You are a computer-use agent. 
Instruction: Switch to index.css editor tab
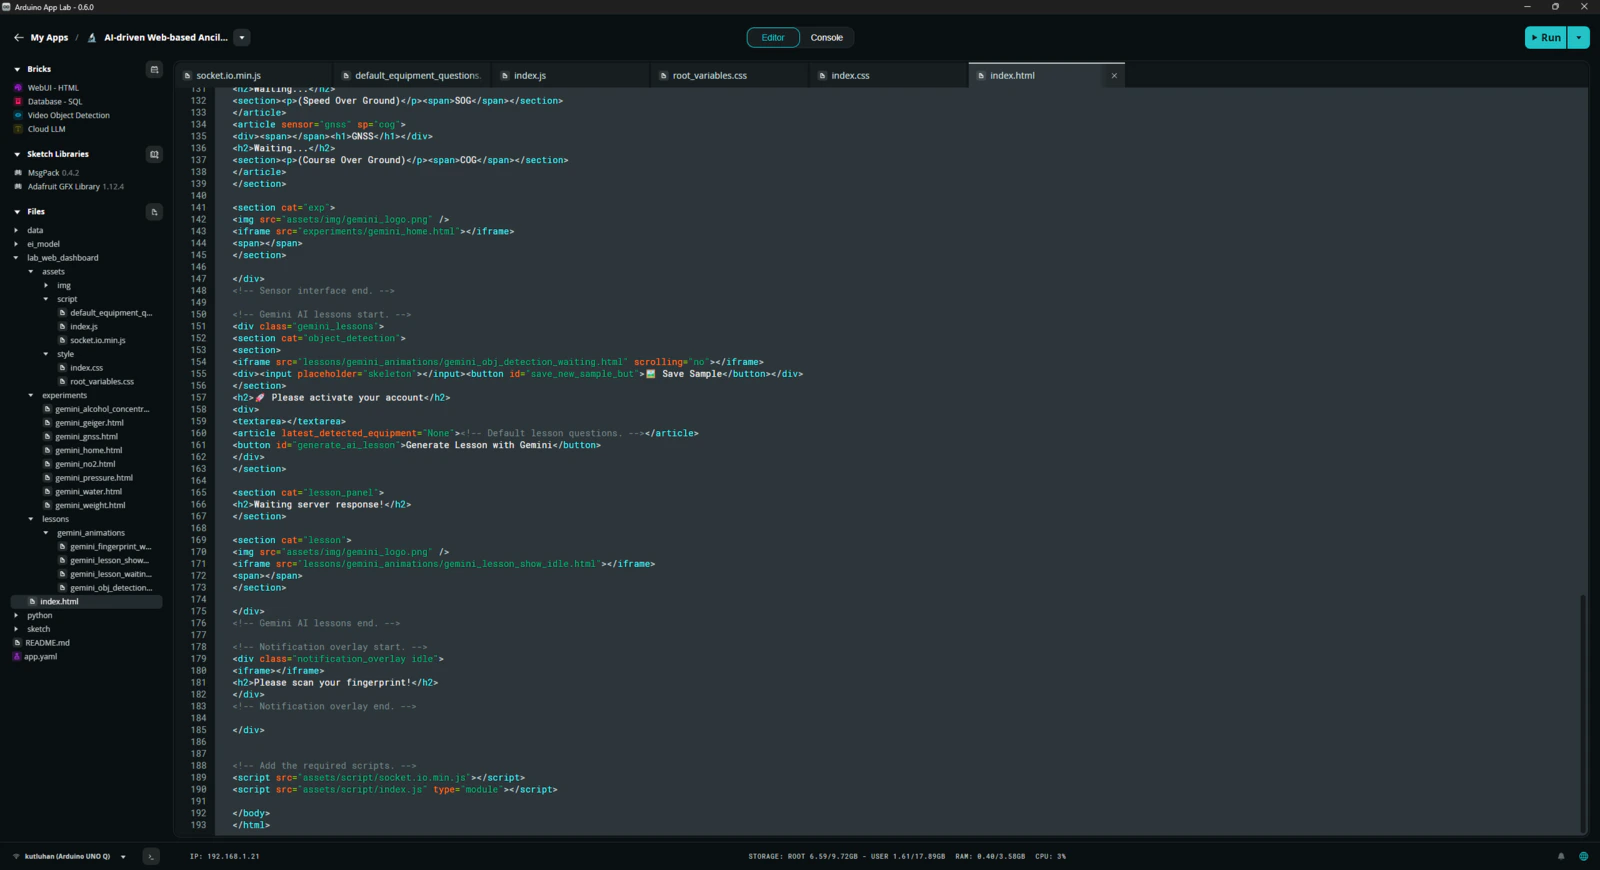(x=889, y=76)
